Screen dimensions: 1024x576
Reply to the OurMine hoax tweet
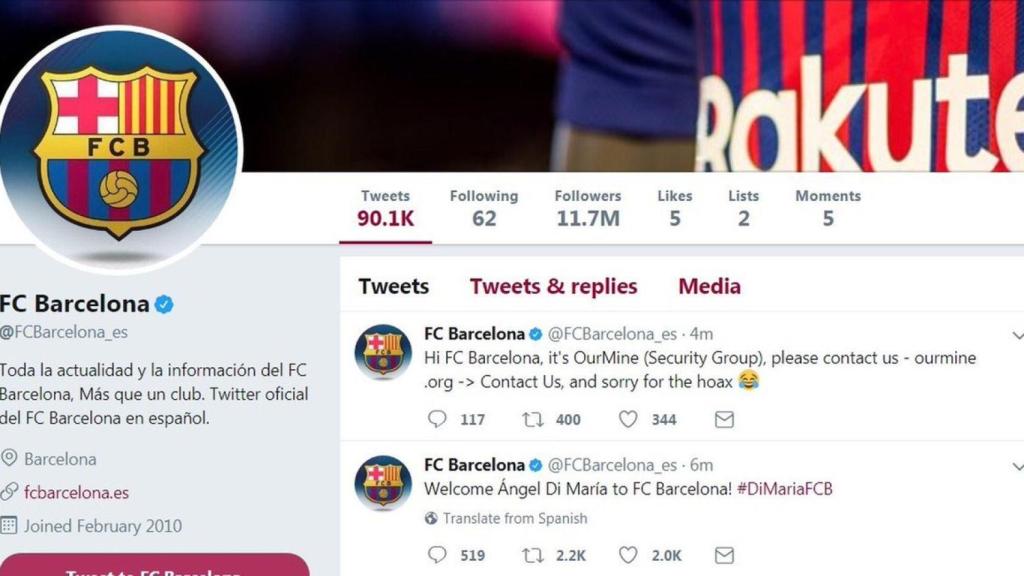click(437, 420)
